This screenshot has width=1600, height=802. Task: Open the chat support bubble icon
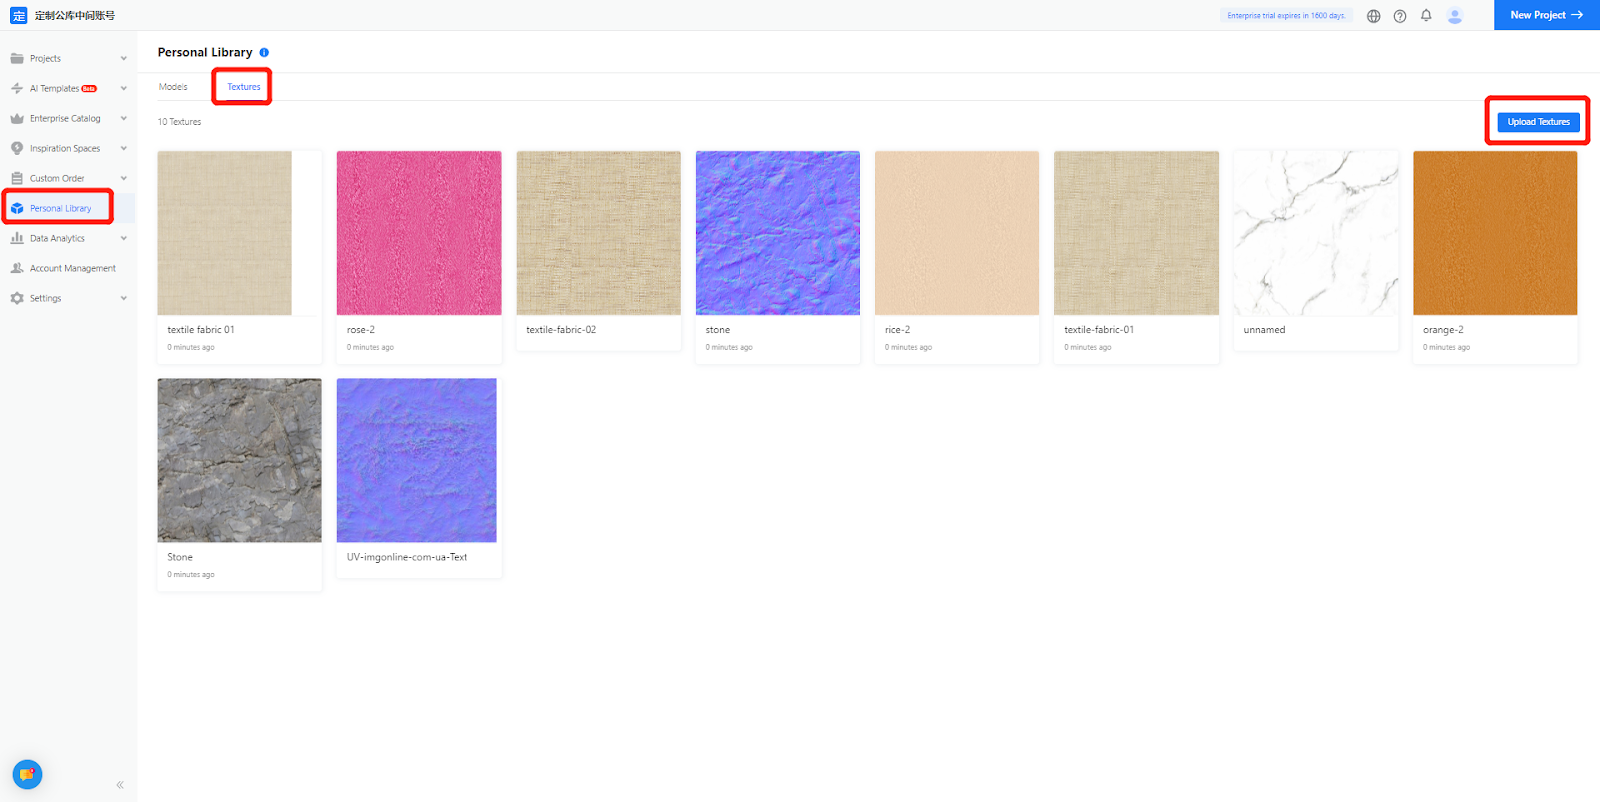(27, 775)
